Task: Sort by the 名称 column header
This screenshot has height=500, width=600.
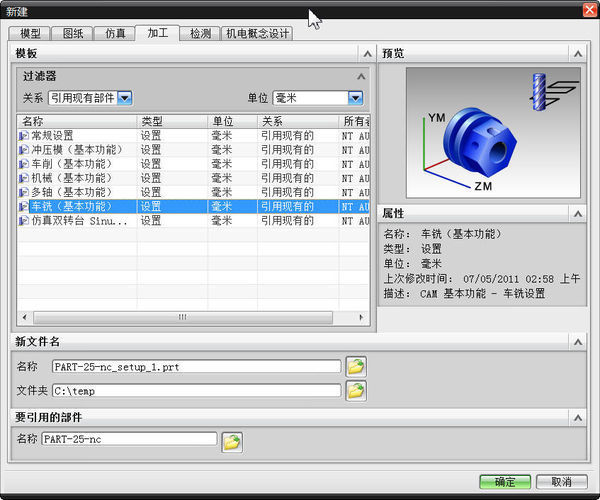Action: pyautogui.click(x=77, y=121)
